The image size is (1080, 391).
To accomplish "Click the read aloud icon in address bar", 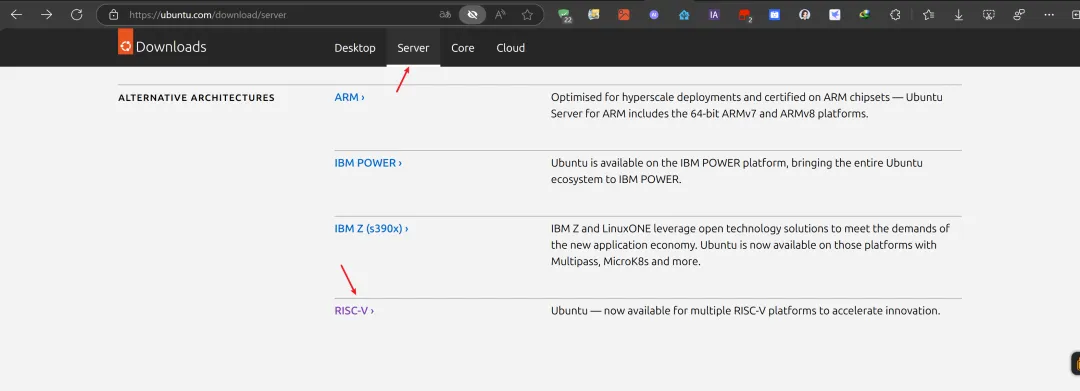I will 501,14.
